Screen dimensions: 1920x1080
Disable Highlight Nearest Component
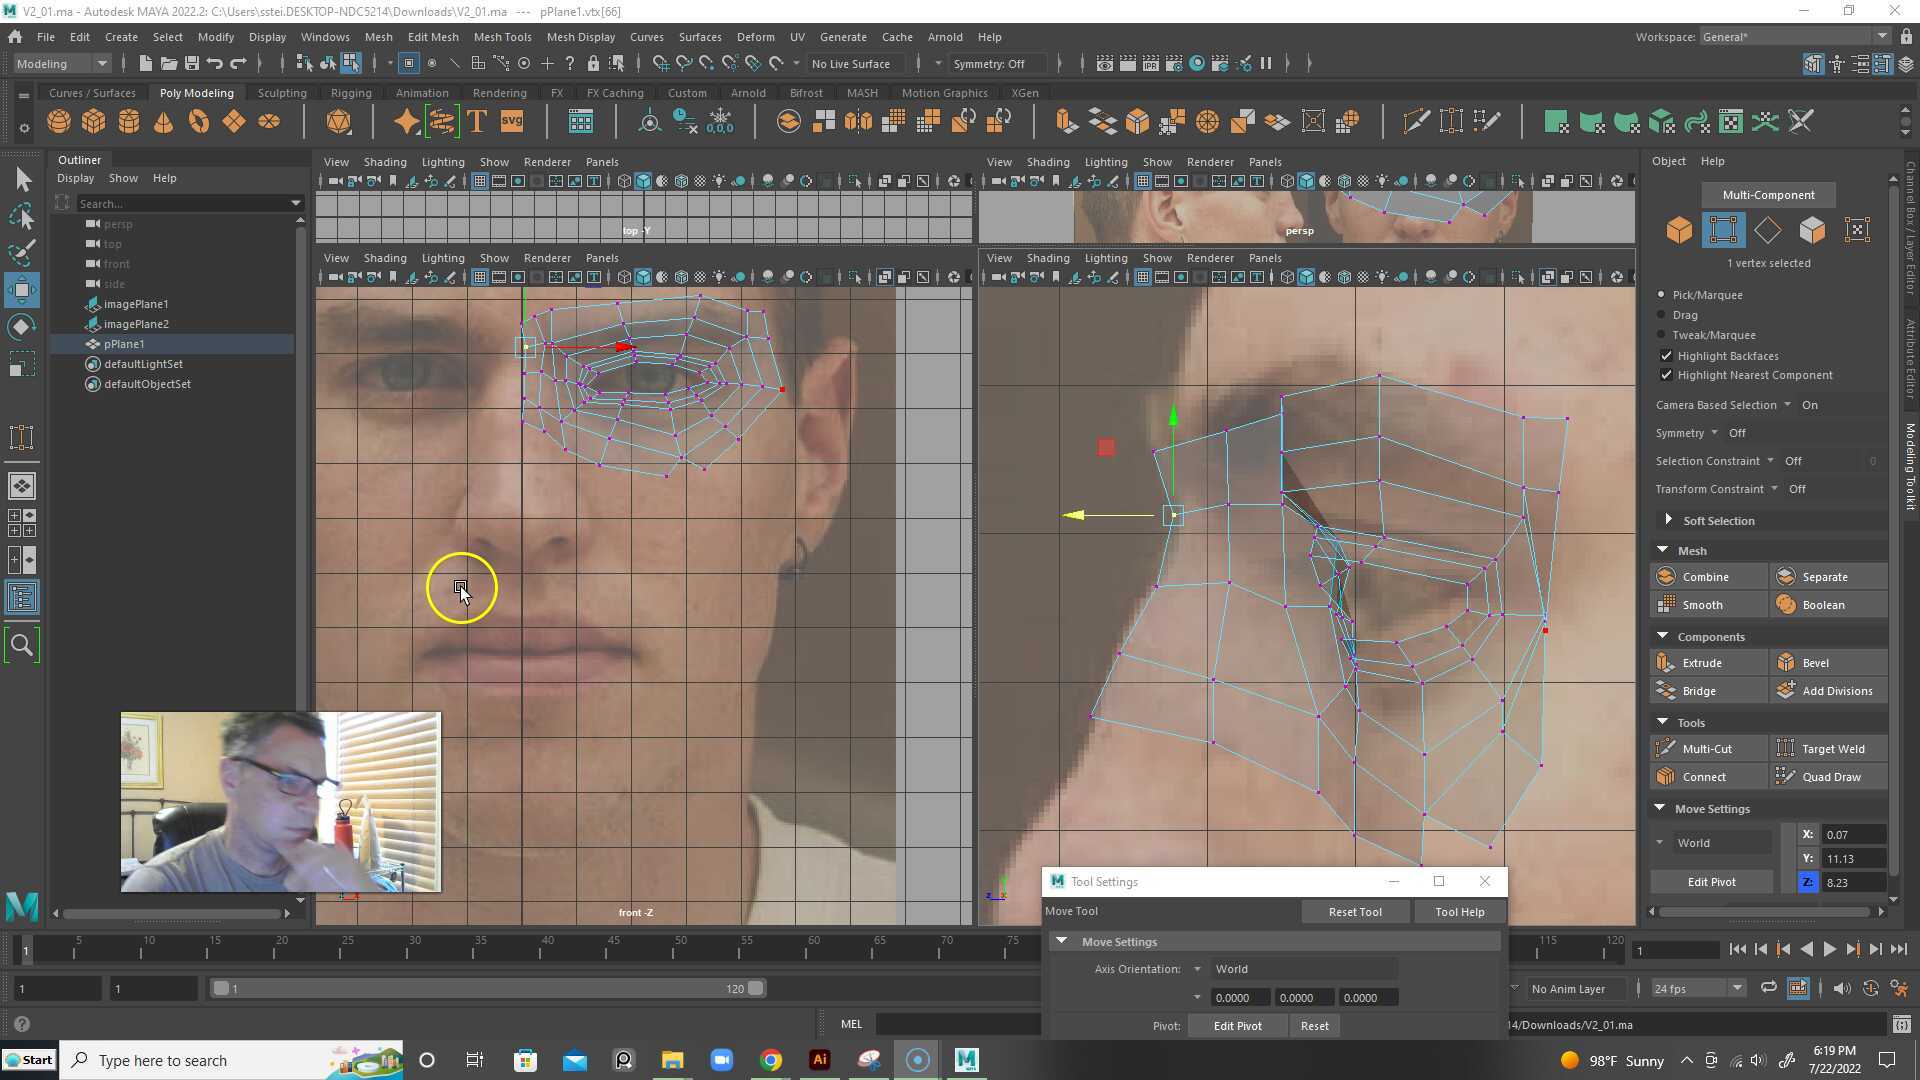[1666, 375]
